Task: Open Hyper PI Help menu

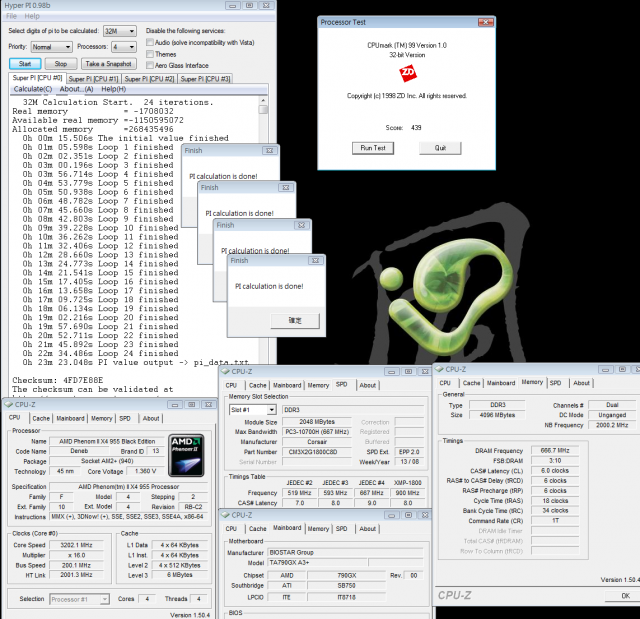Action: 32,16
